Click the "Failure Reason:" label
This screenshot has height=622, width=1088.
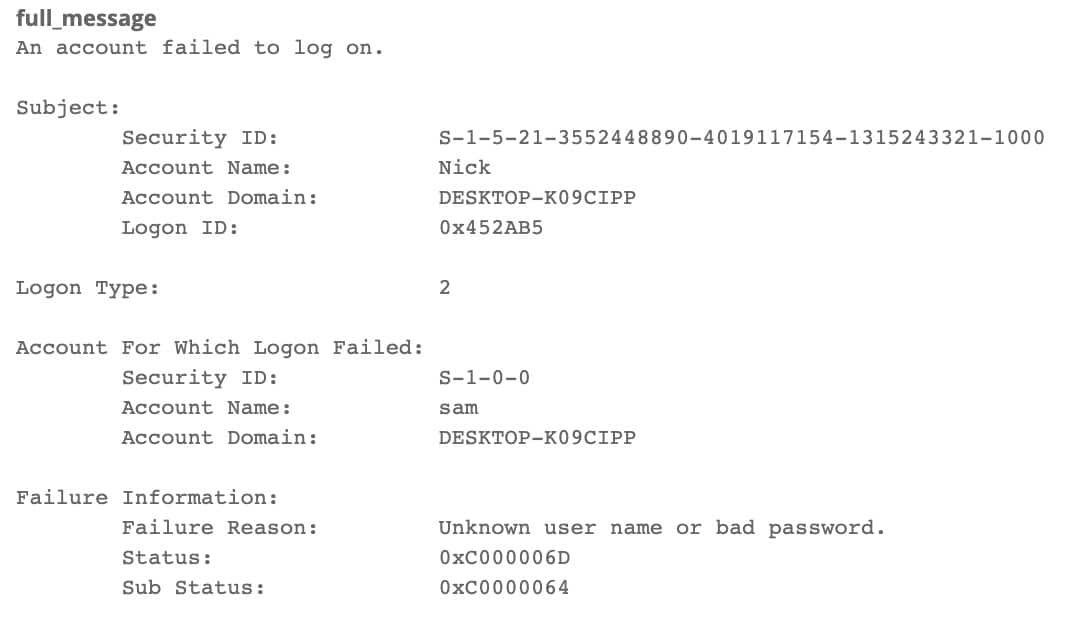click(x=220, y=528)
